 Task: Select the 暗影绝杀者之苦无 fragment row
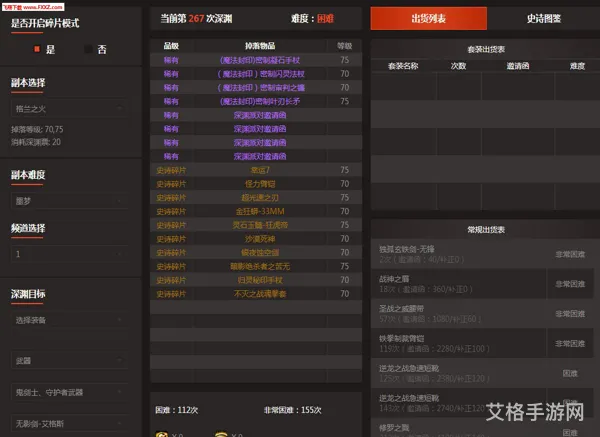coord(256,266)
